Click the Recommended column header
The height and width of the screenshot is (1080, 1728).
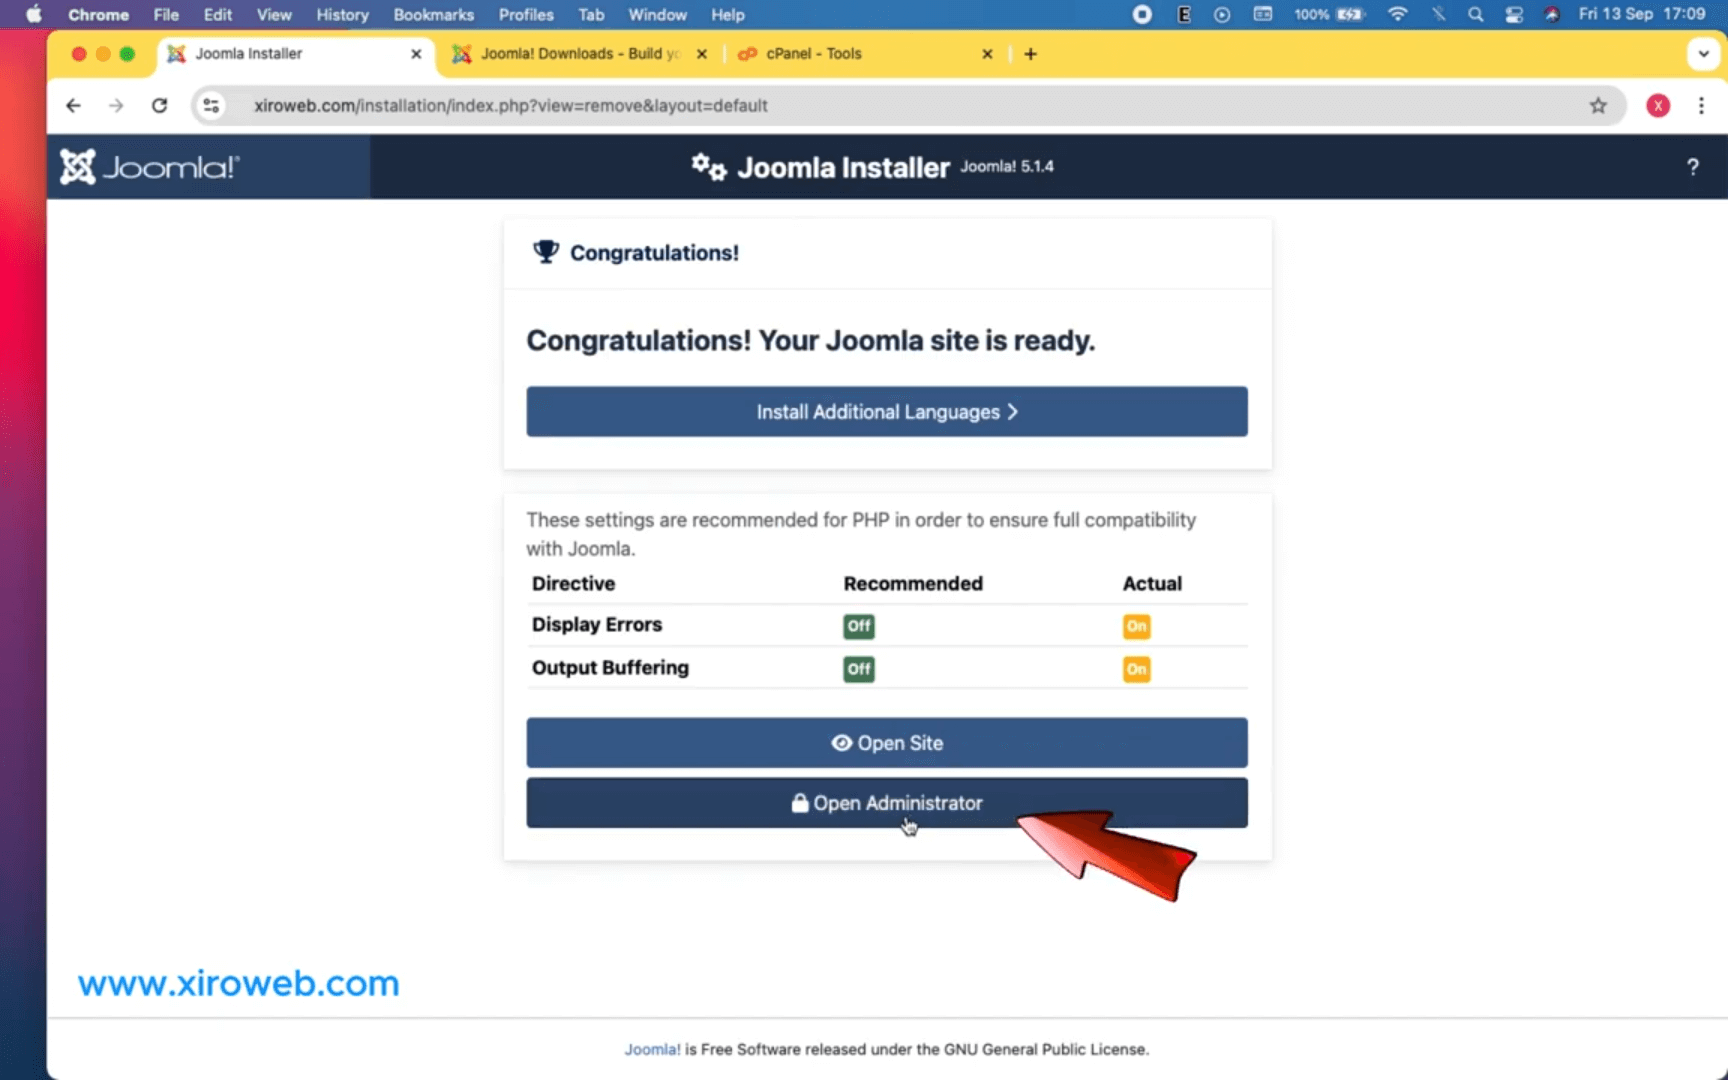pyautogui.click(x=912, y=583)
